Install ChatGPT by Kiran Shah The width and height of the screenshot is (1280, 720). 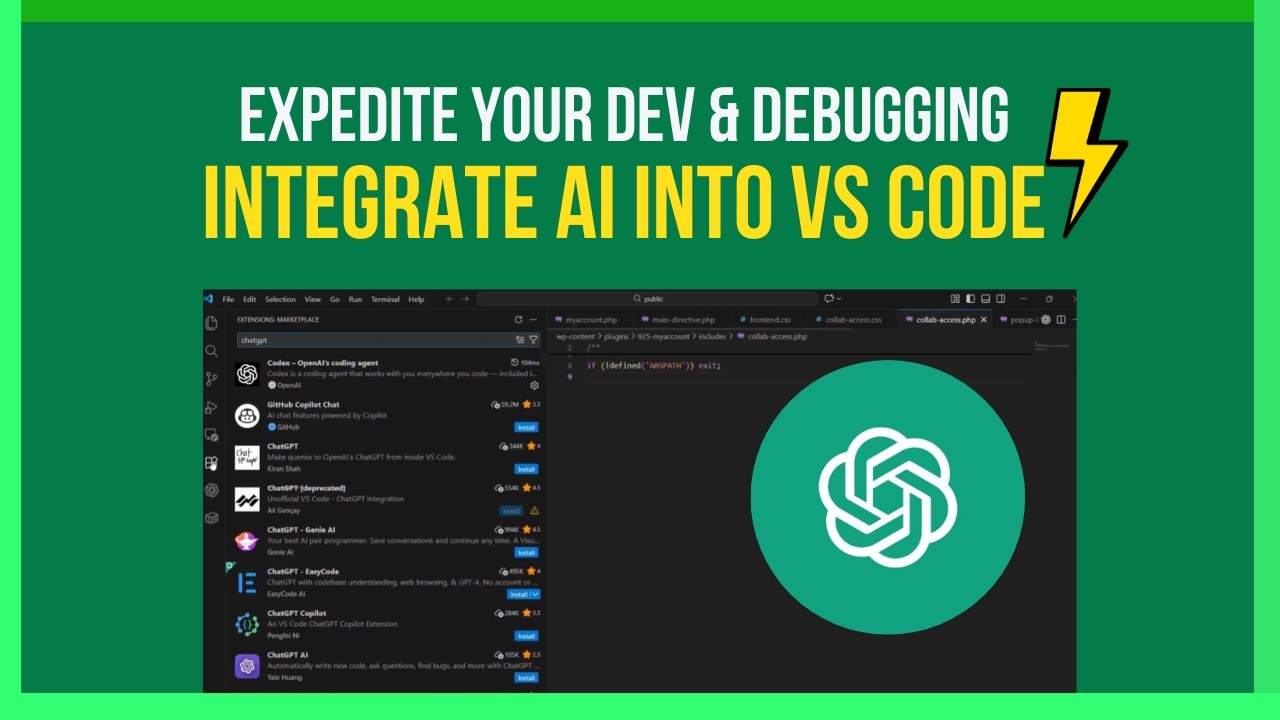[x=526, y=469]
